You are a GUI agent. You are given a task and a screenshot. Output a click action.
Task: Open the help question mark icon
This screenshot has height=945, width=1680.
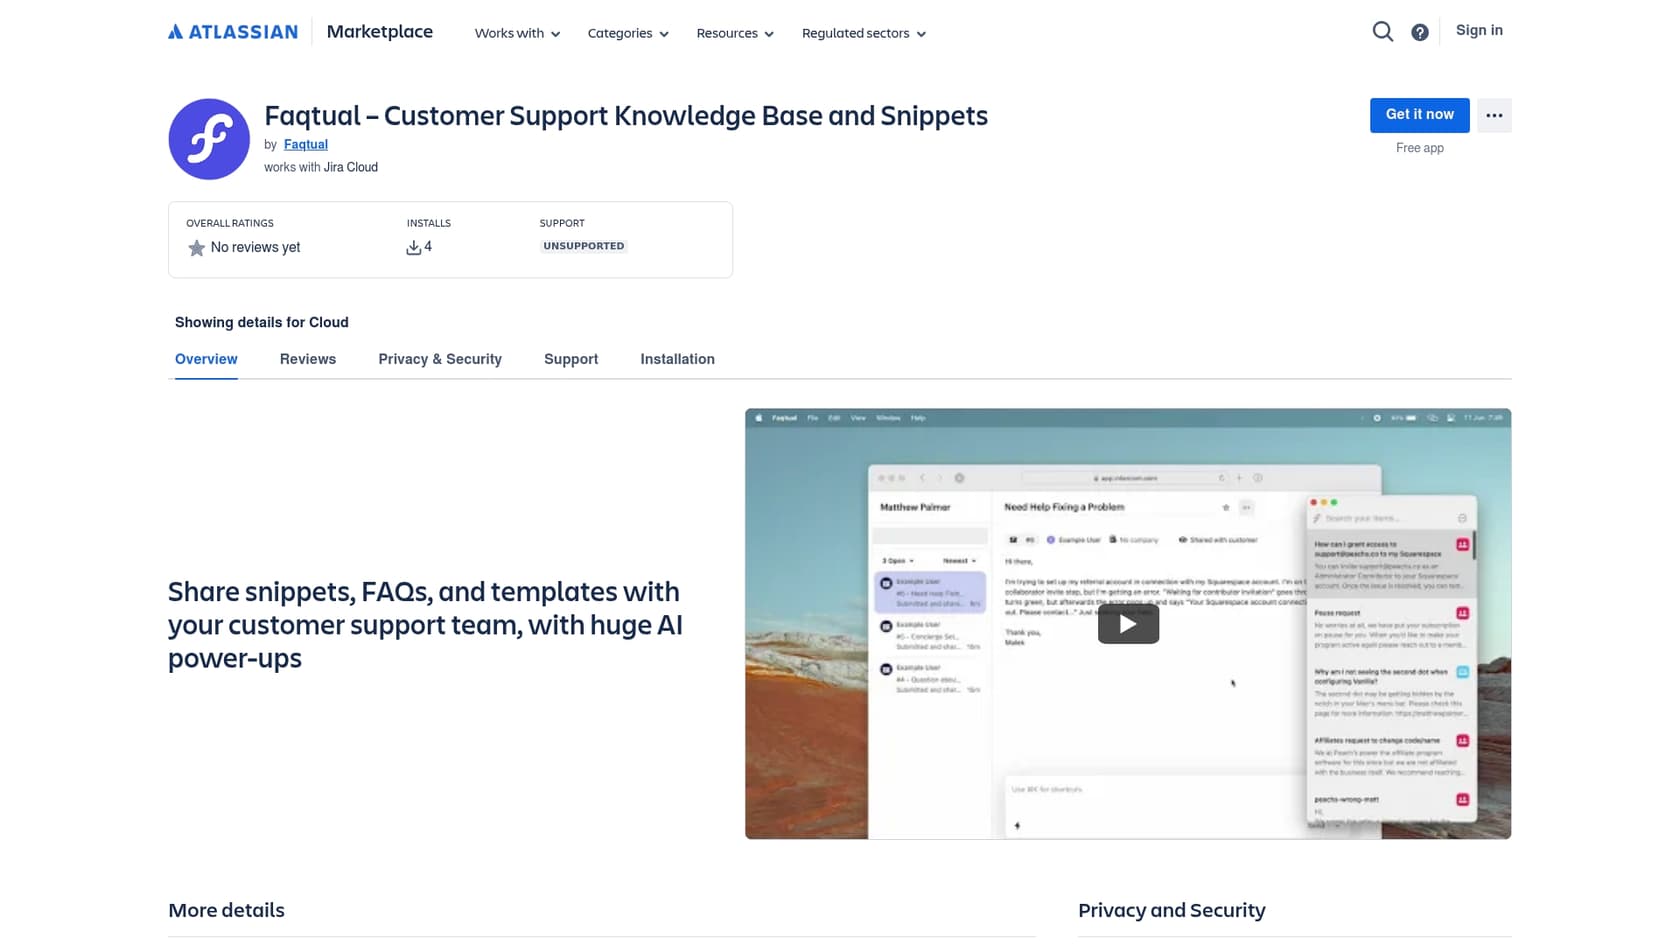(x=1419, y=33)
